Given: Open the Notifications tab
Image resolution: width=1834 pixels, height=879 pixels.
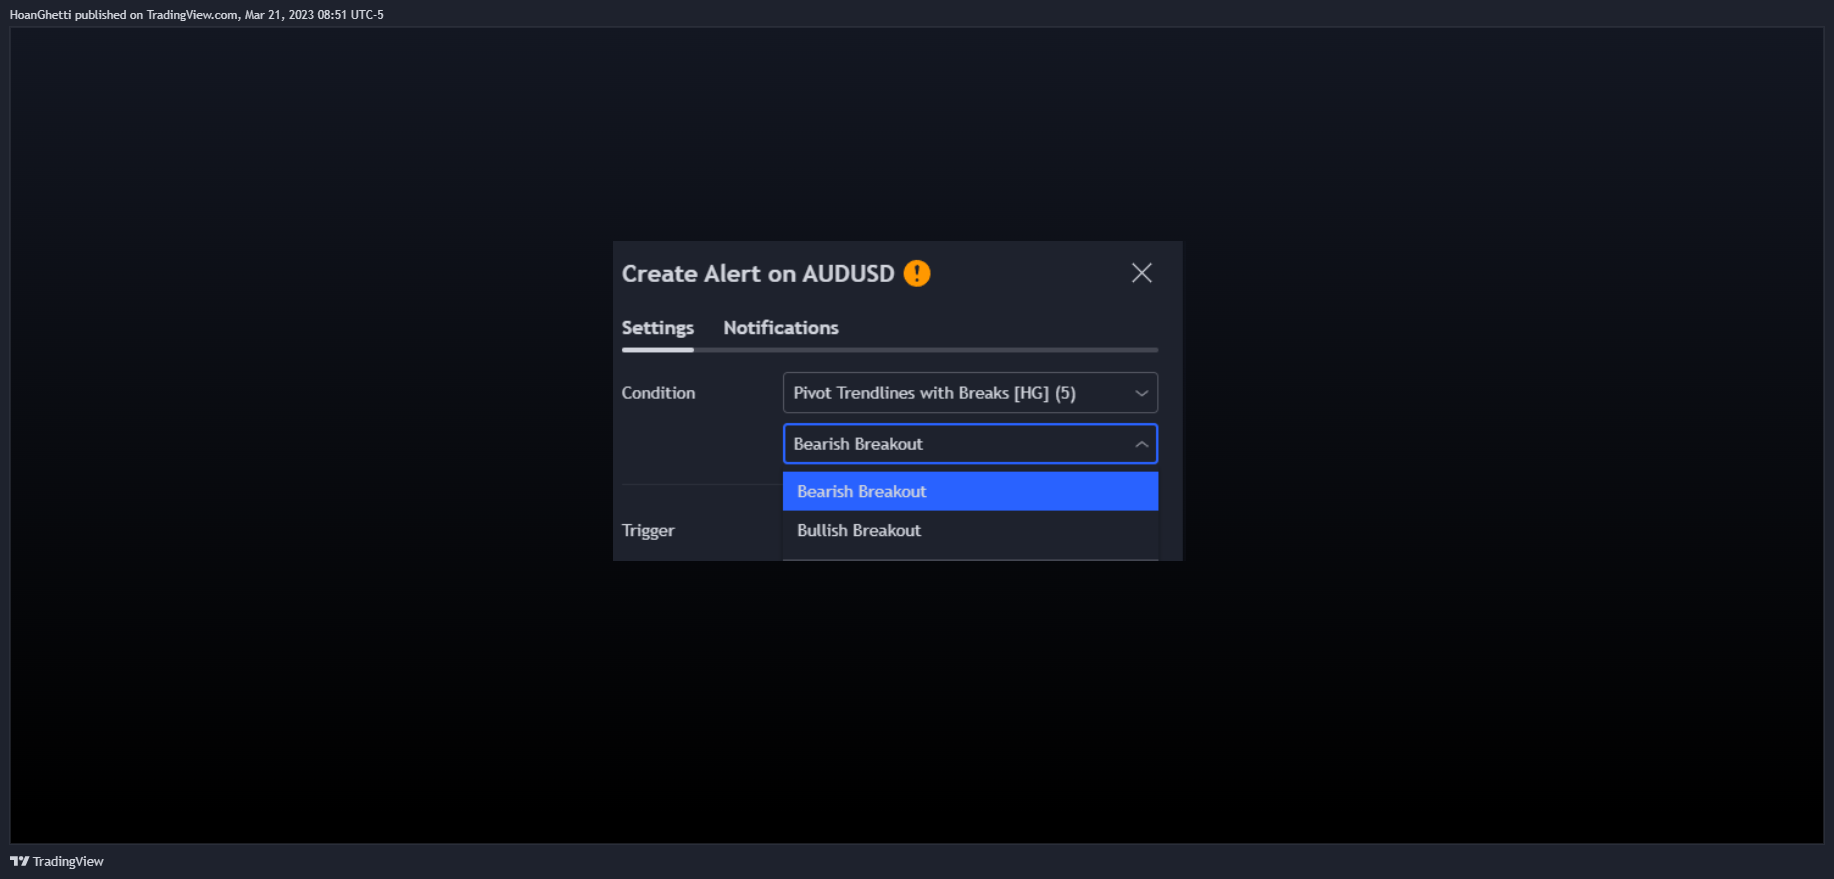Looking at the screenshot, I should pos(781,328).
